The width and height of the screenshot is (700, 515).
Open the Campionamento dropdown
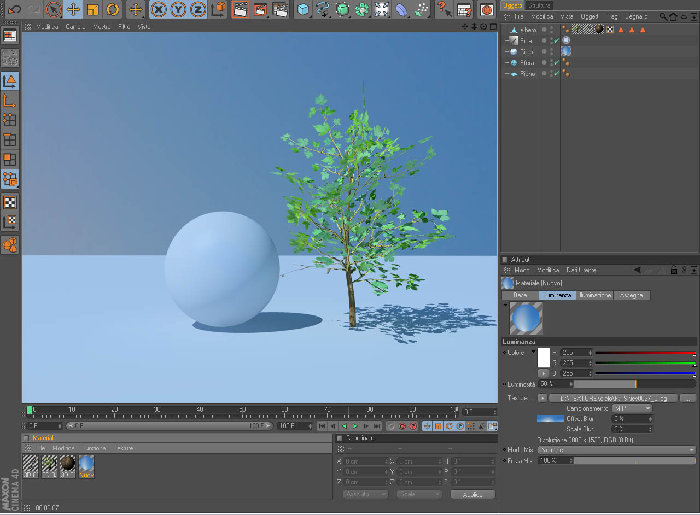tap(632, 408)
